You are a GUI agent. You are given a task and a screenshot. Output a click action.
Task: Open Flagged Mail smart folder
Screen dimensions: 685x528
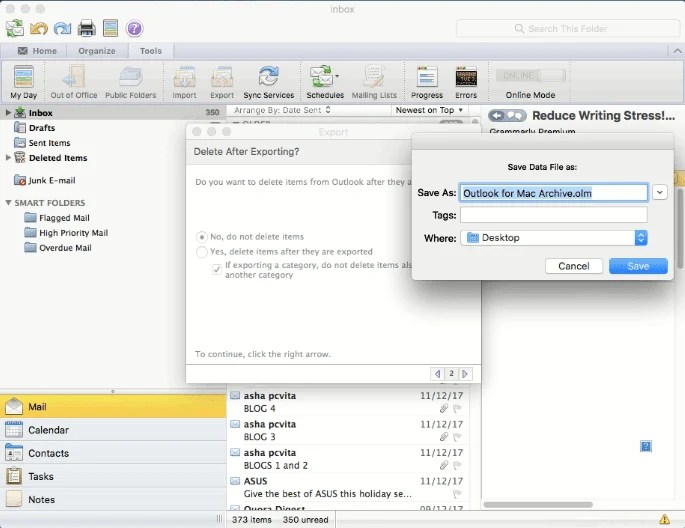click(64, 218)
